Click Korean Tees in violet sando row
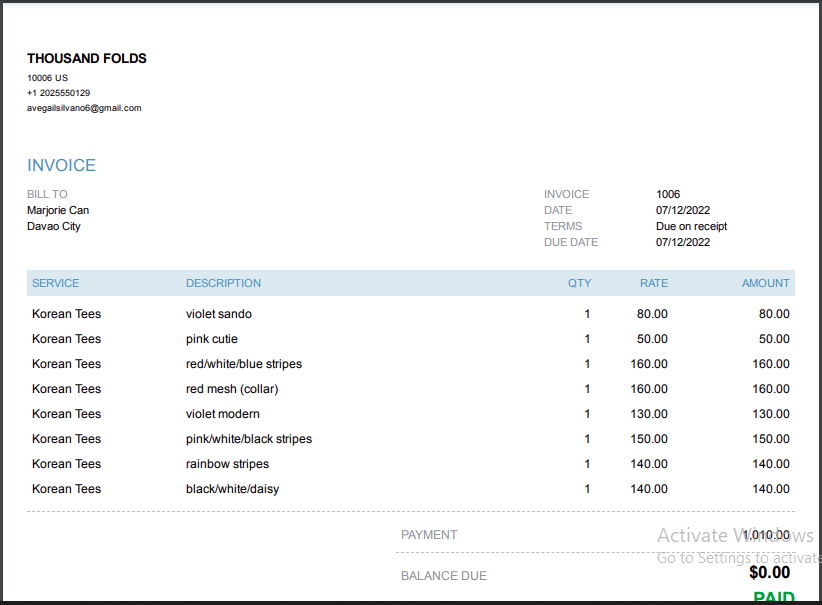The image size is (822, 605). [x=67, y=314]
